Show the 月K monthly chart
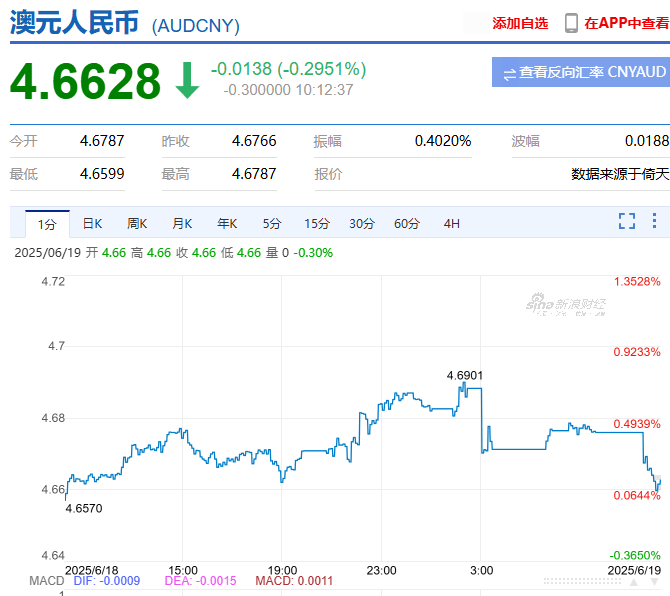 pos(182,223)
